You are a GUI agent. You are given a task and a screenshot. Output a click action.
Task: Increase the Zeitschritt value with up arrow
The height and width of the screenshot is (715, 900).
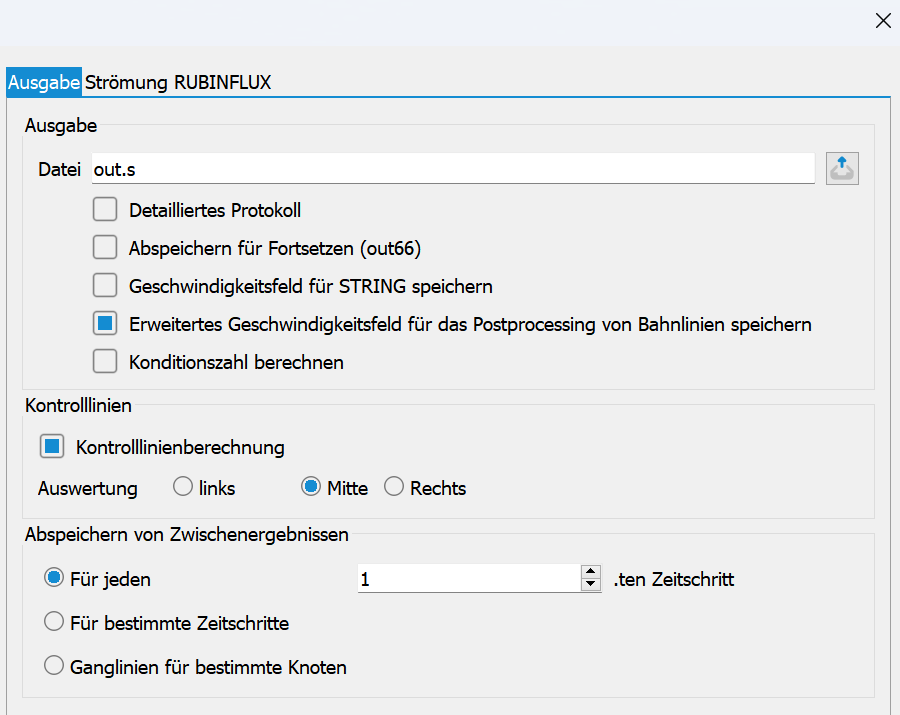pos(590,572)
